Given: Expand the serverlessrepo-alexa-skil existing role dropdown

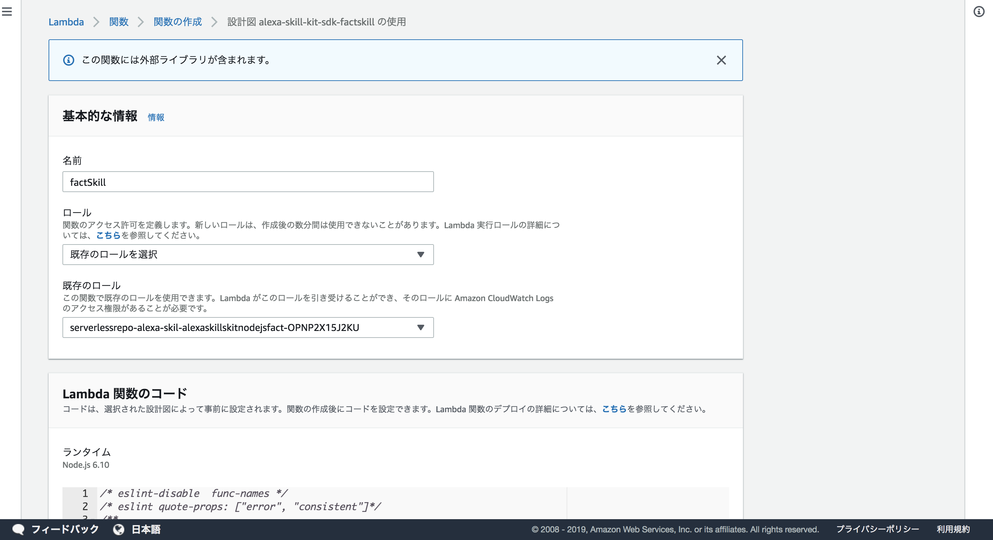Looking at the screenshot, I should (248, 327).
